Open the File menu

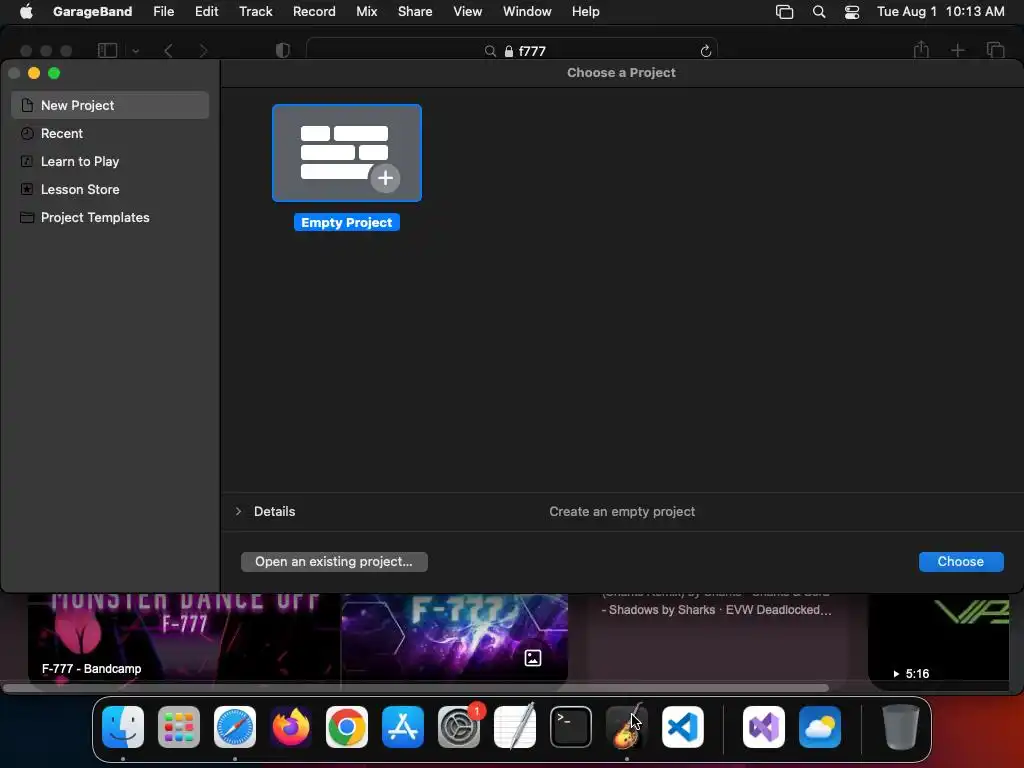pos(163,12)
